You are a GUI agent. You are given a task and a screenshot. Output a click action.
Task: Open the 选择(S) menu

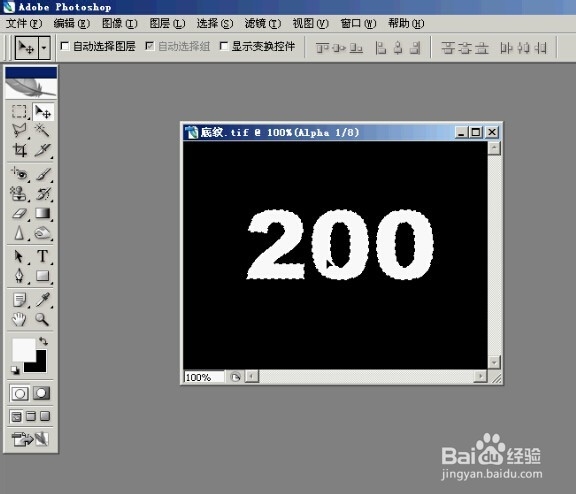coord(215,24)
